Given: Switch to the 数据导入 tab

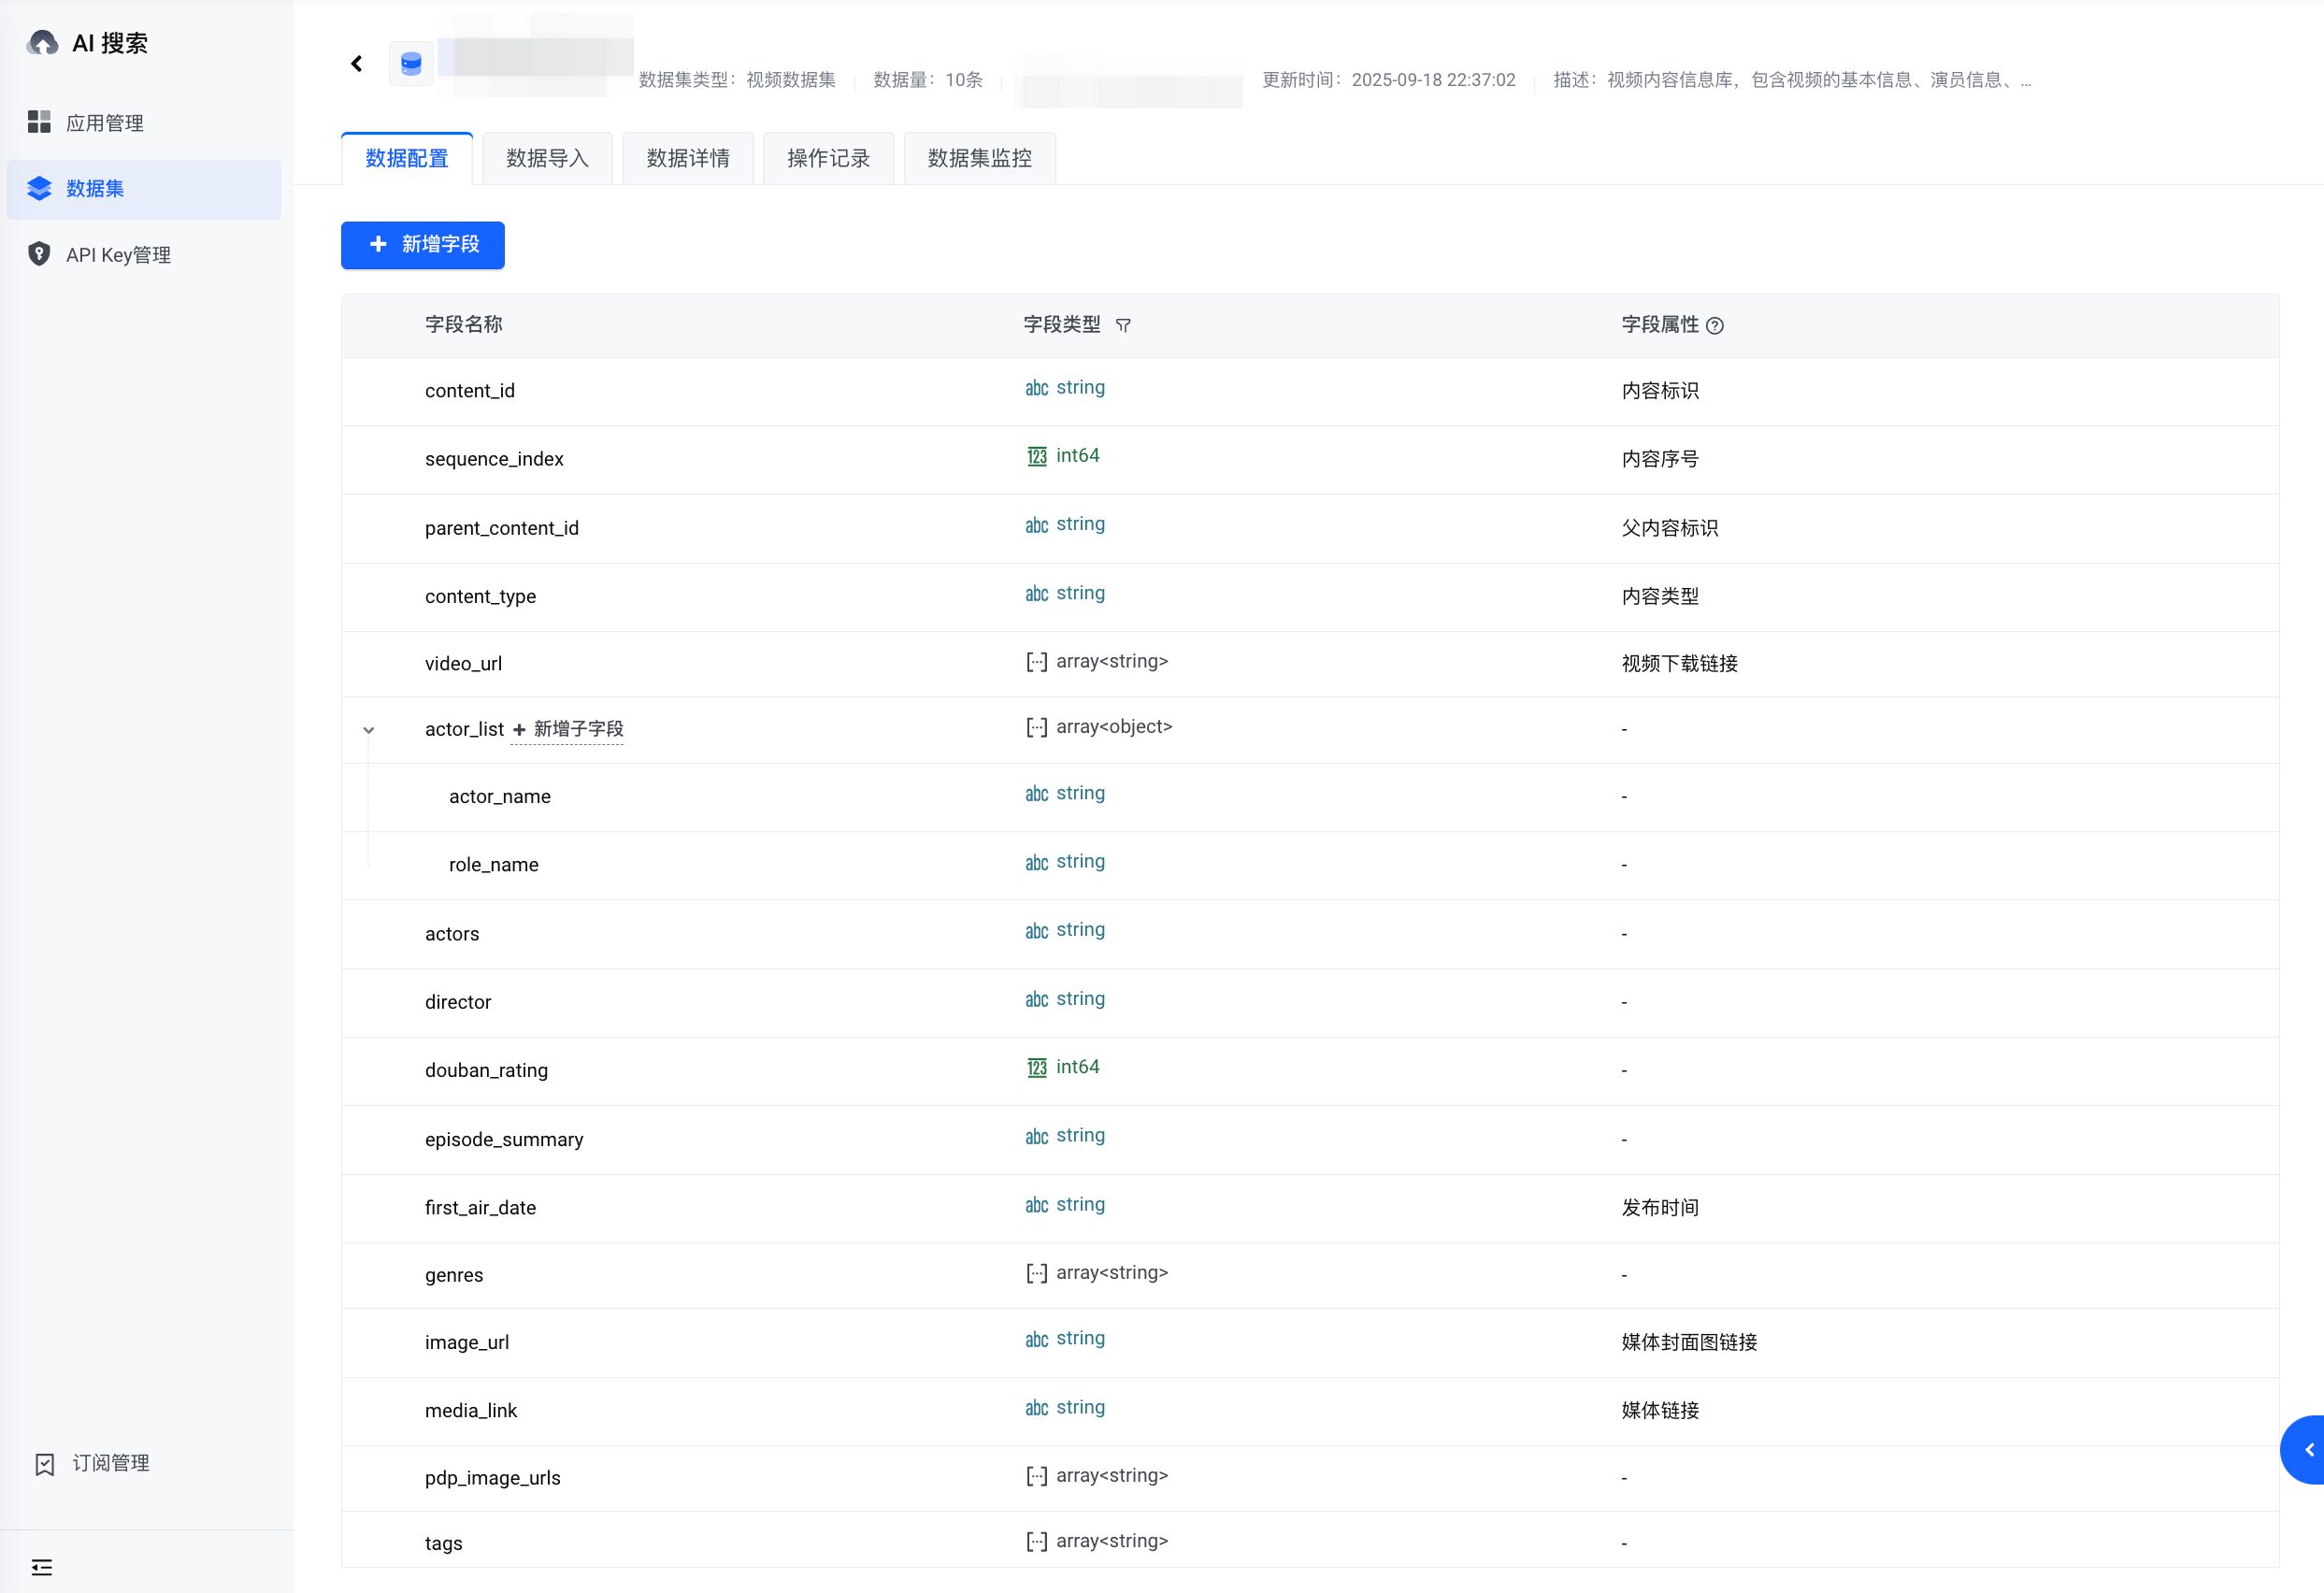Looking at the screenshot, I should pyautogui.click(x=547, y=158).
